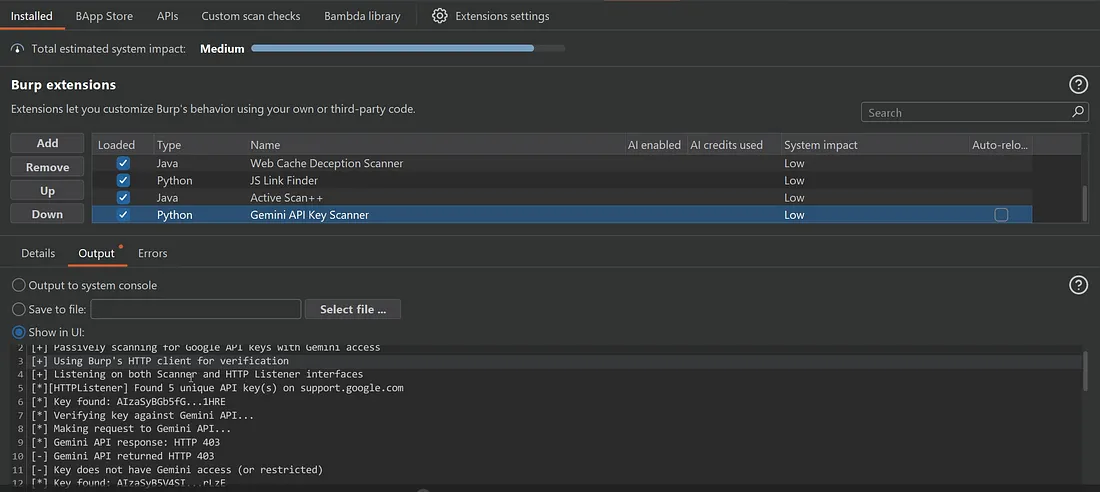The height and width of the screenshot is (492, 1100).
Task: Uncheck Loaded for Active Scan++
Action: click(123, 197)
